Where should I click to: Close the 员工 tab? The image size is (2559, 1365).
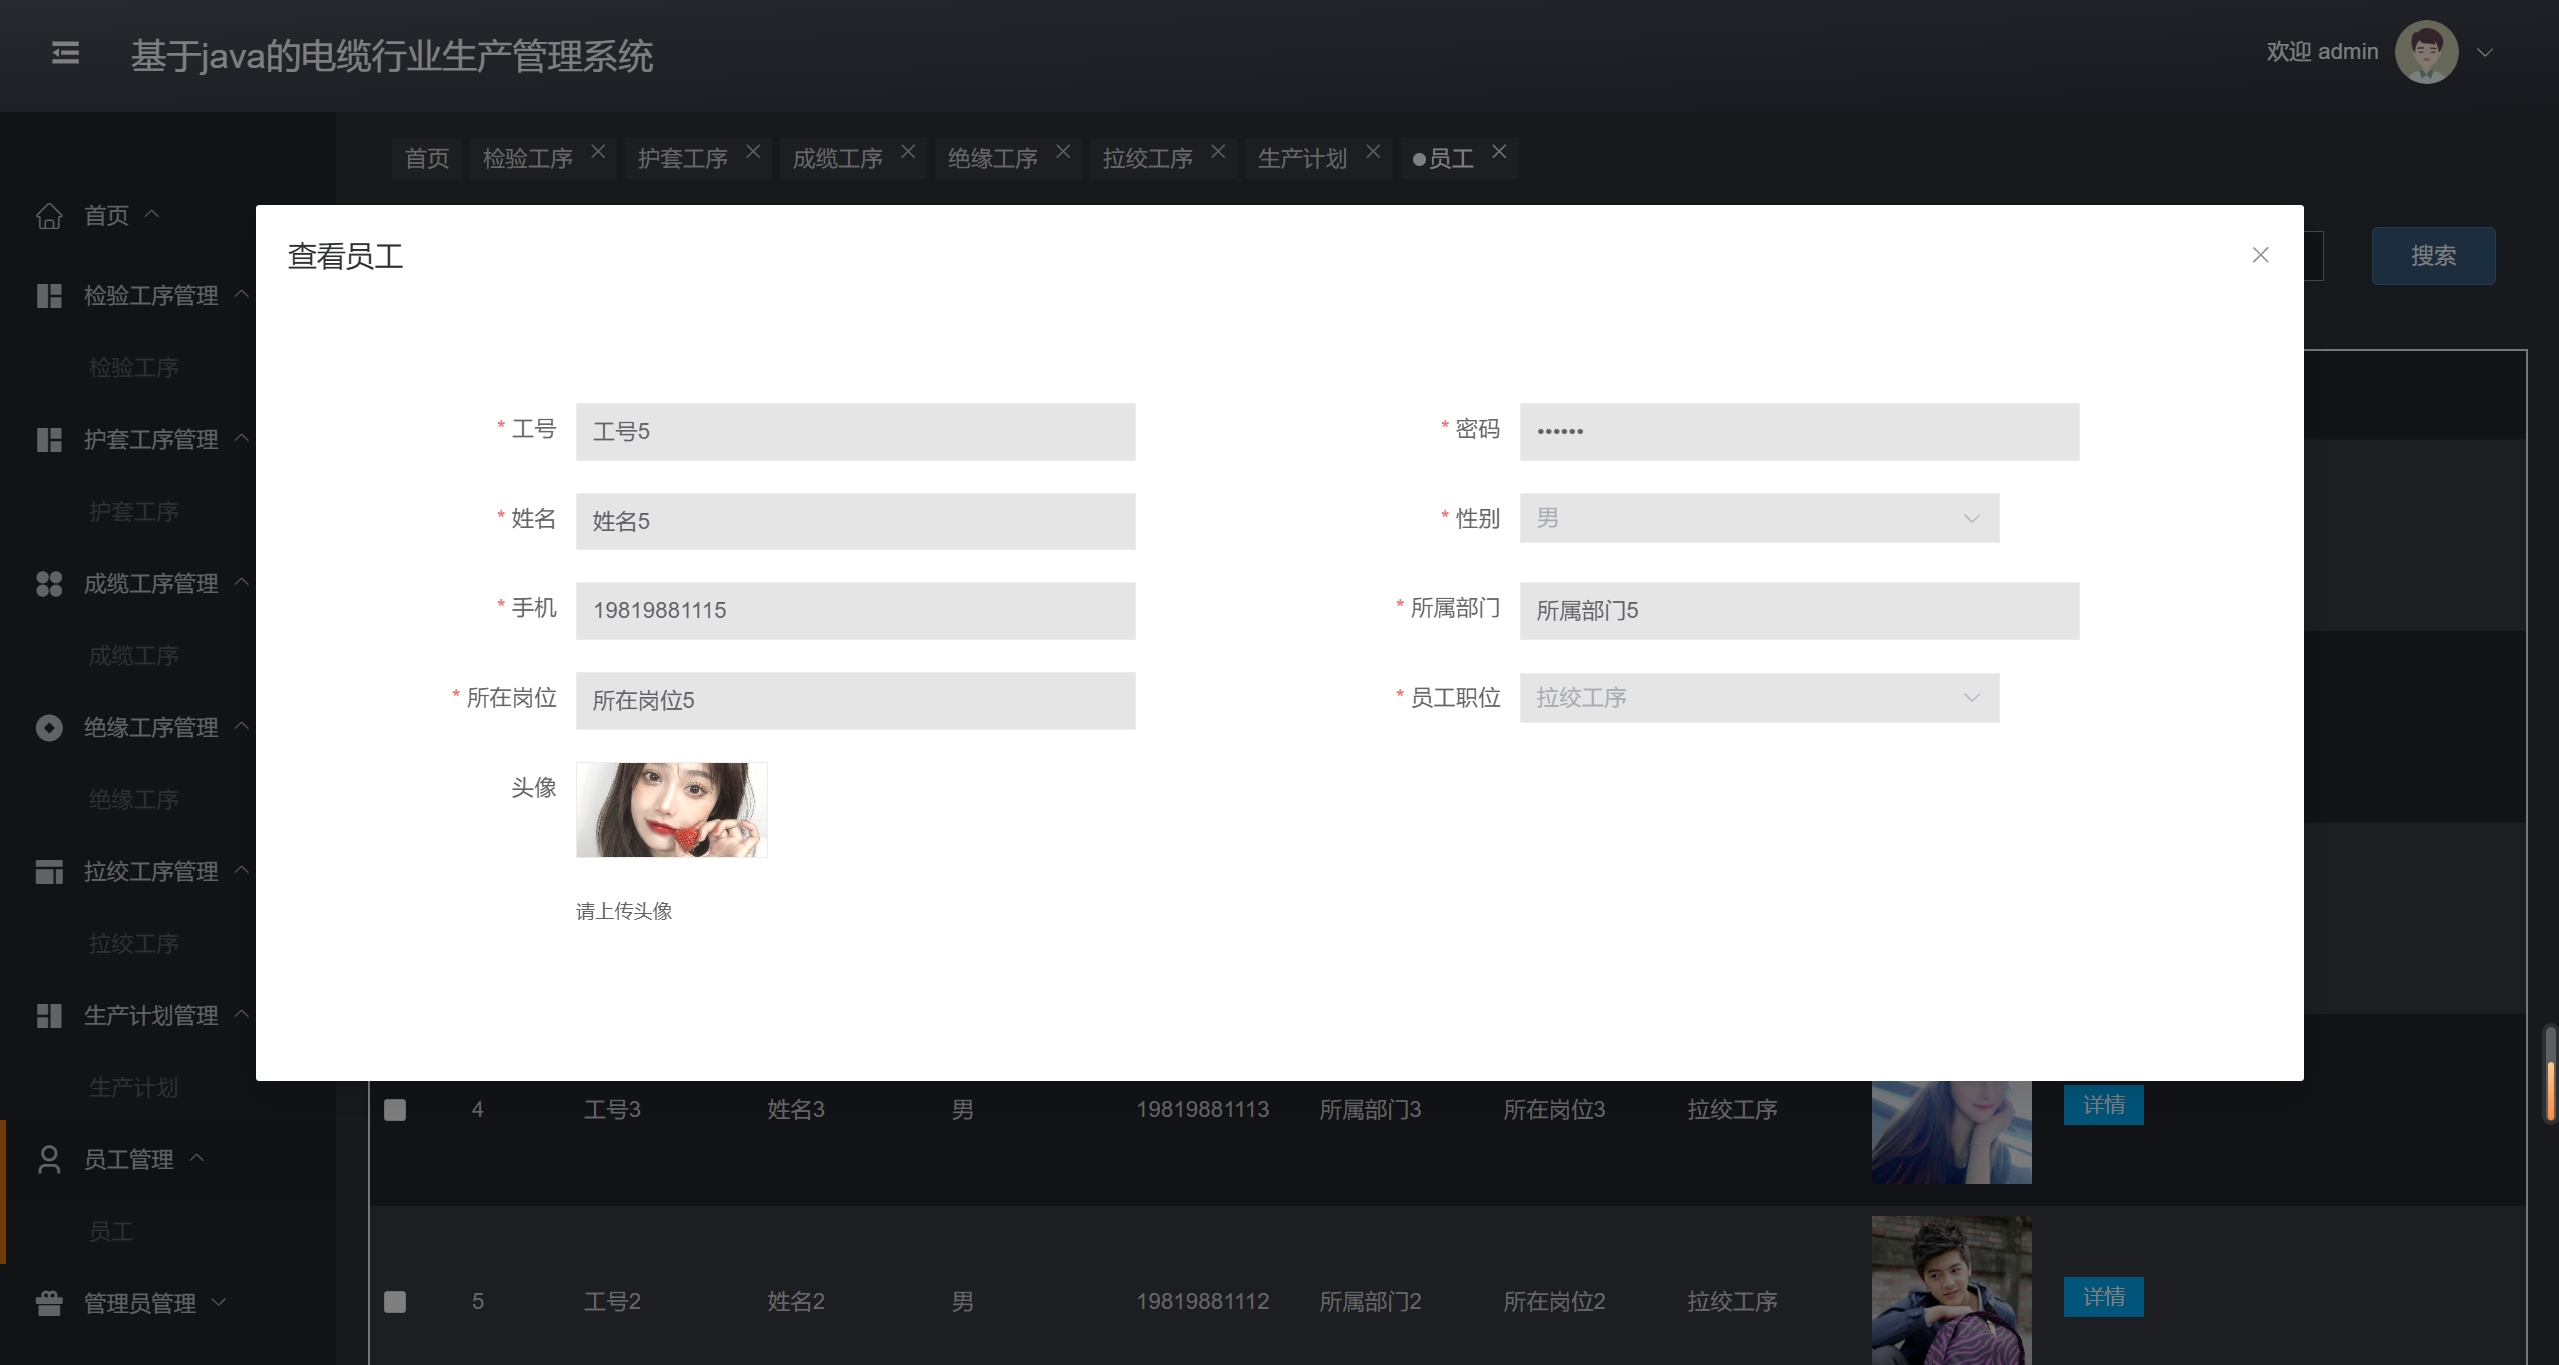(x=1499, y=151)
